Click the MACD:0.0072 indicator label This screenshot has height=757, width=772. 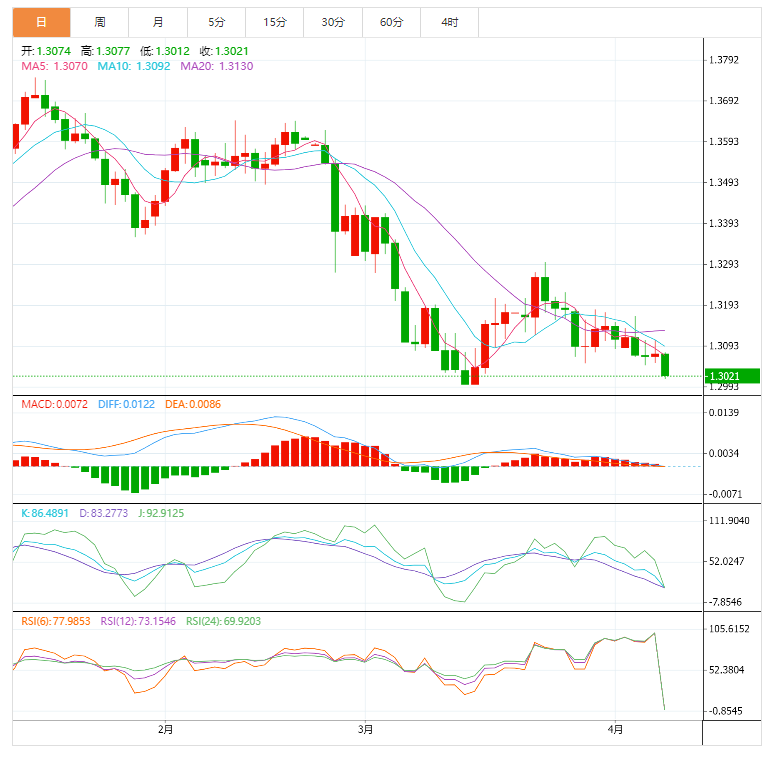point(54,404)
